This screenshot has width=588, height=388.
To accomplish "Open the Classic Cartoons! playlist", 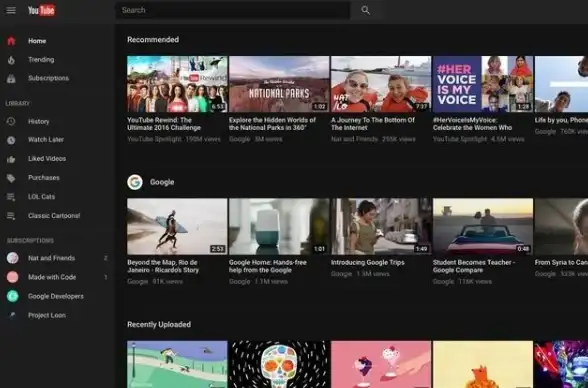I will (x=54, y=216).
